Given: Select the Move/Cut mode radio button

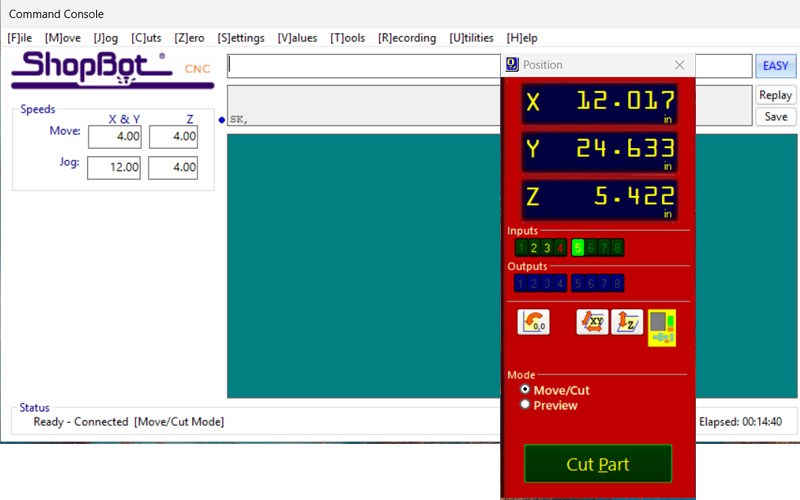Looking at the screenshot, I should [x=526, y=389].
